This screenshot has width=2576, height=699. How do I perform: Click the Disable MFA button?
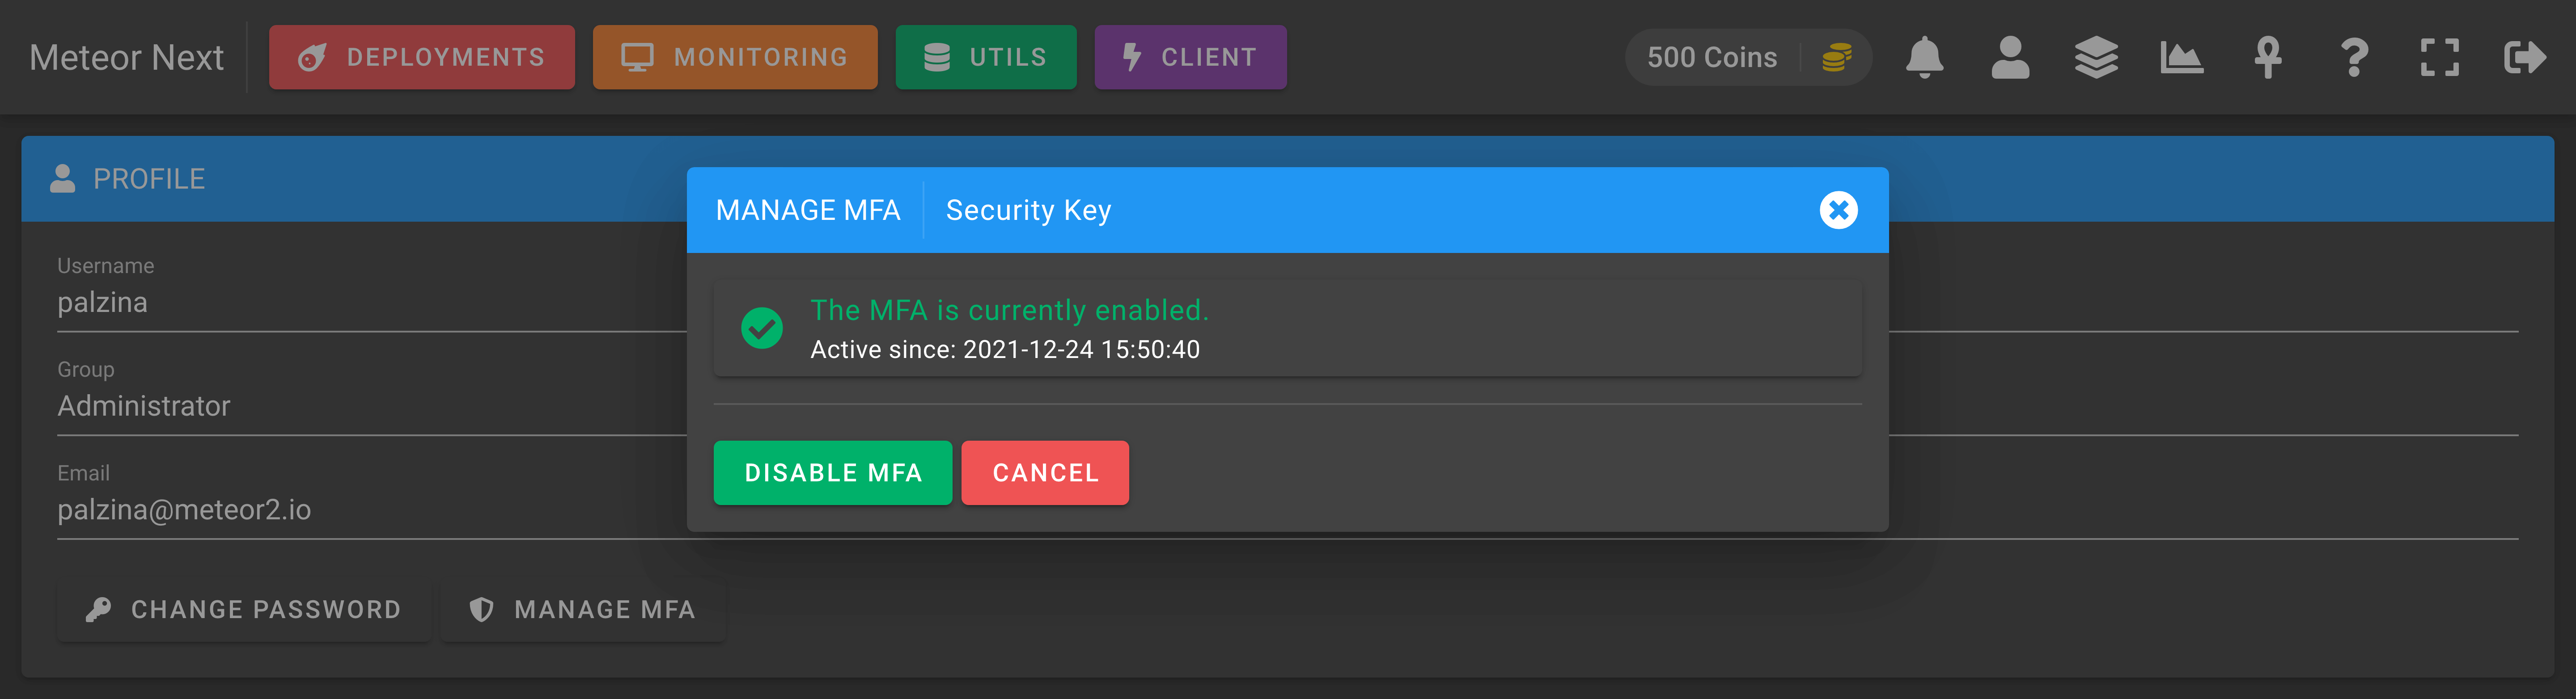[833, 473]
